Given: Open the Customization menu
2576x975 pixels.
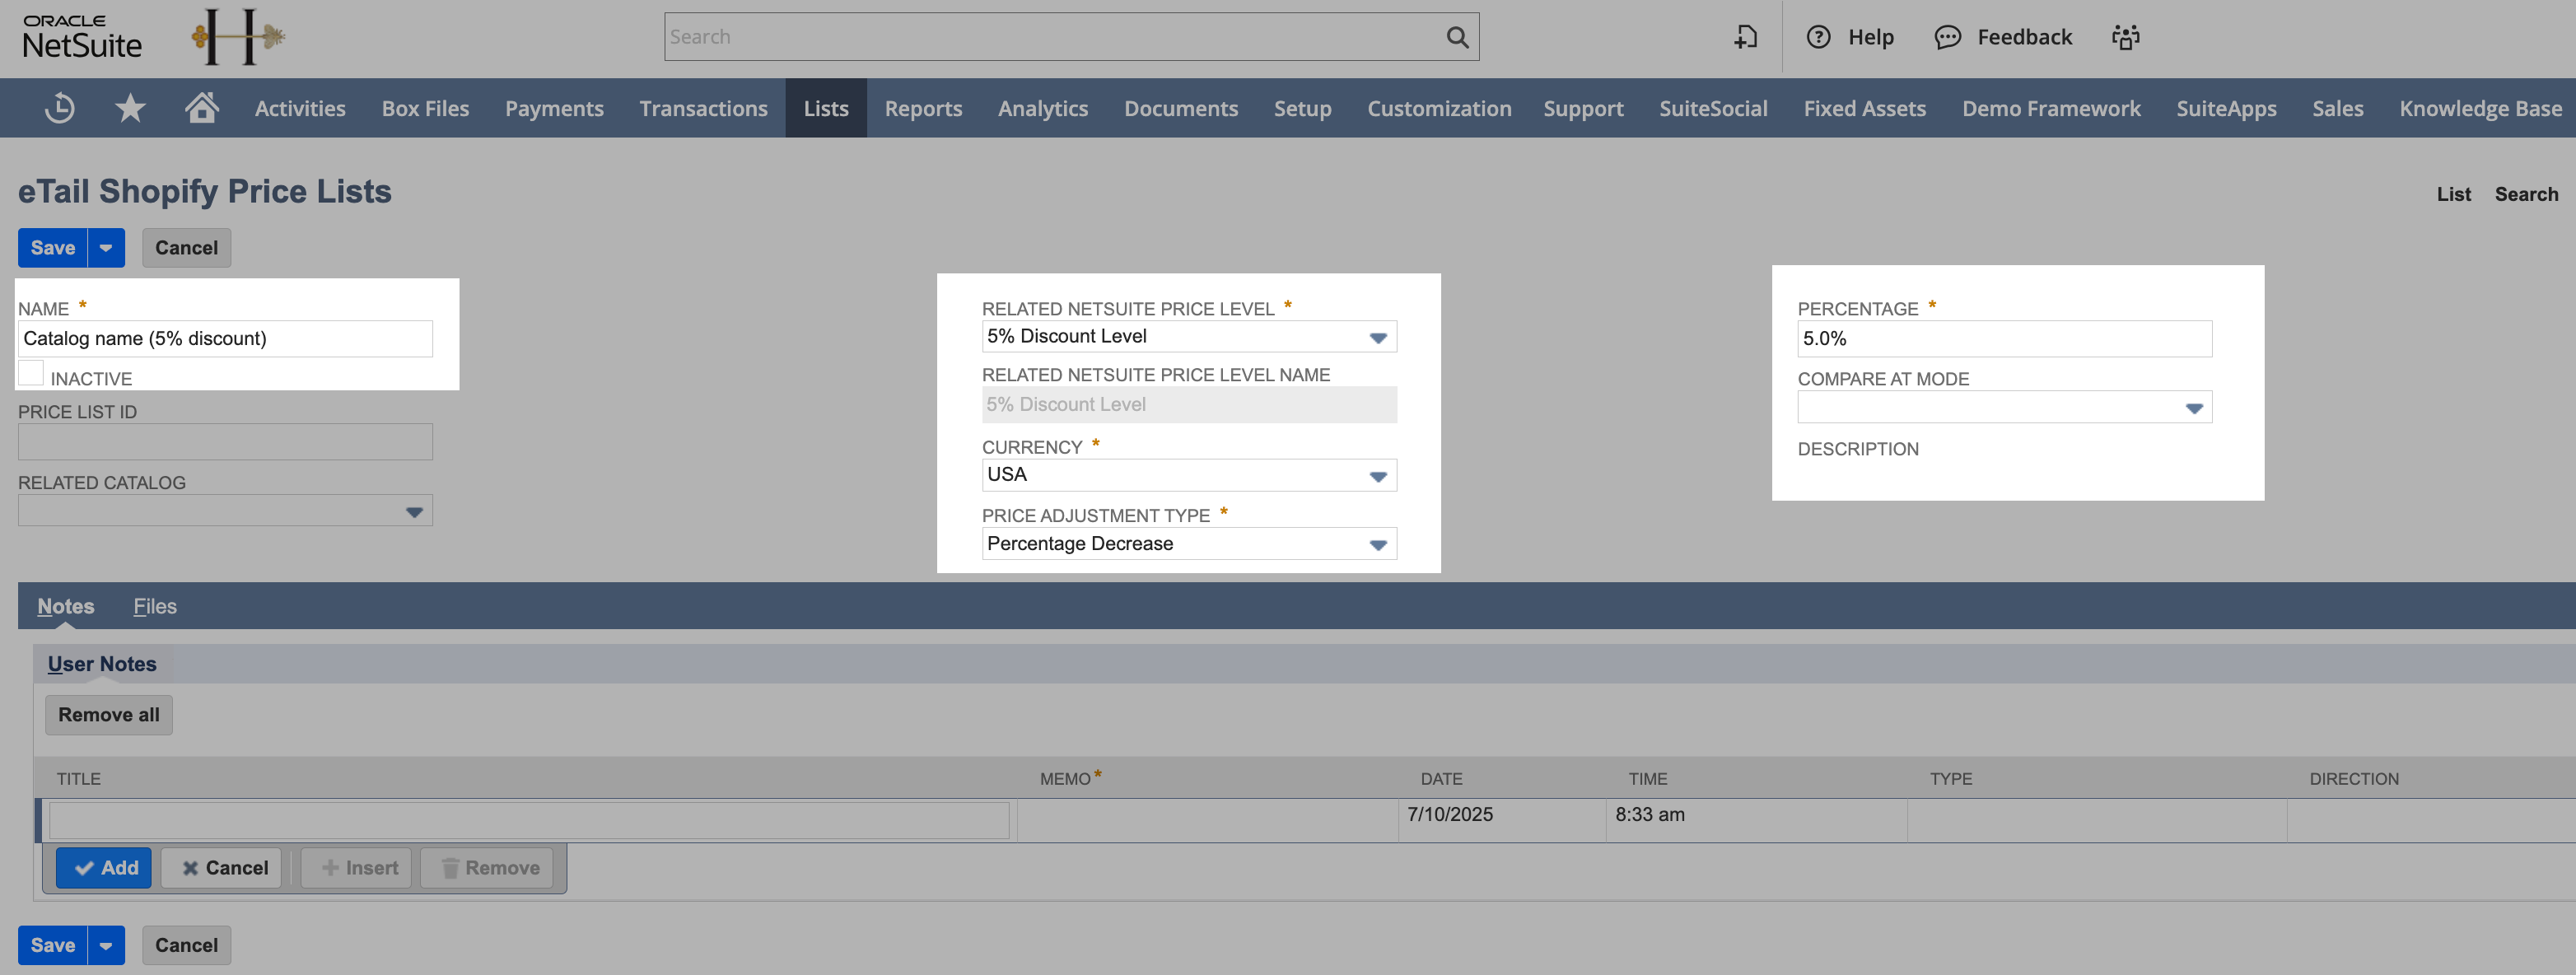Looking at the screenshot, I should click(1439, 108).
